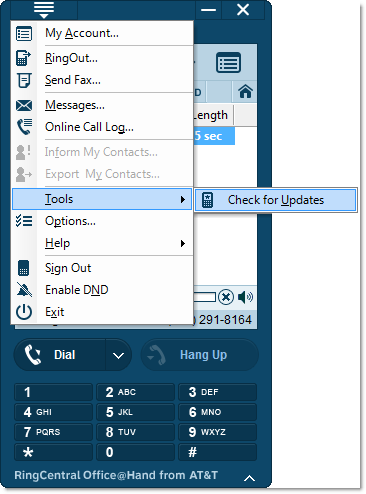Viewport: 366px width, 494px height.
Task: Click the Sign Out phone icon
Action: pyautogui.click(x=23, y=268)
